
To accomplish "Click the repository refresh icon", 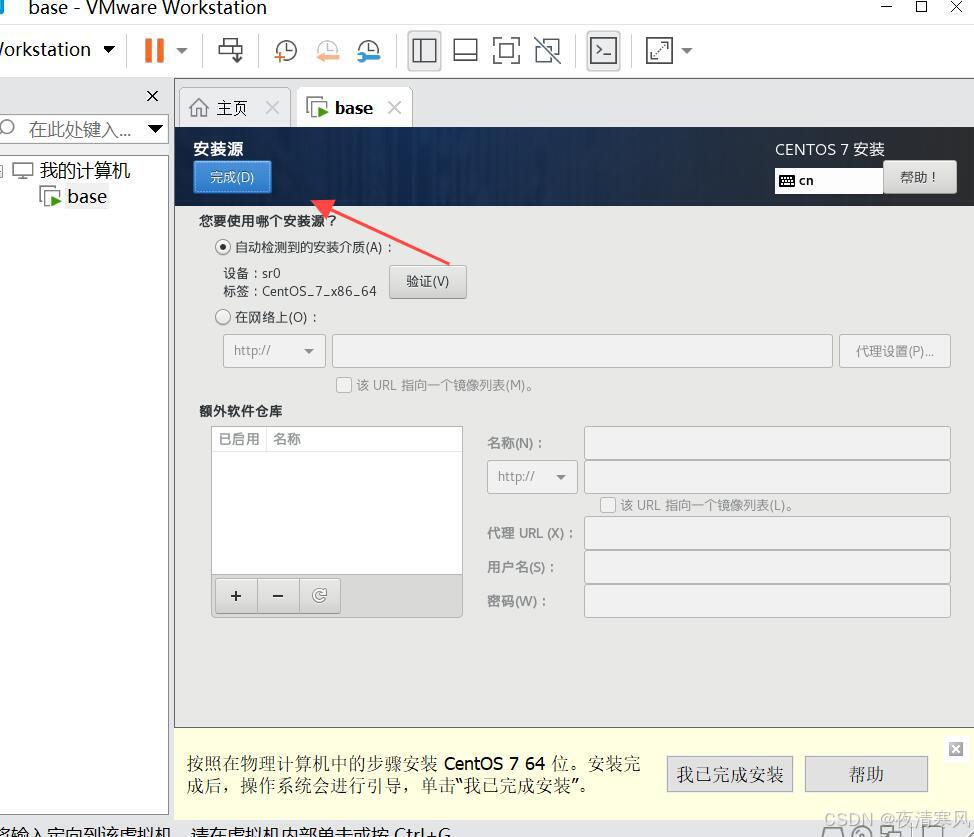I will [319, 596].
